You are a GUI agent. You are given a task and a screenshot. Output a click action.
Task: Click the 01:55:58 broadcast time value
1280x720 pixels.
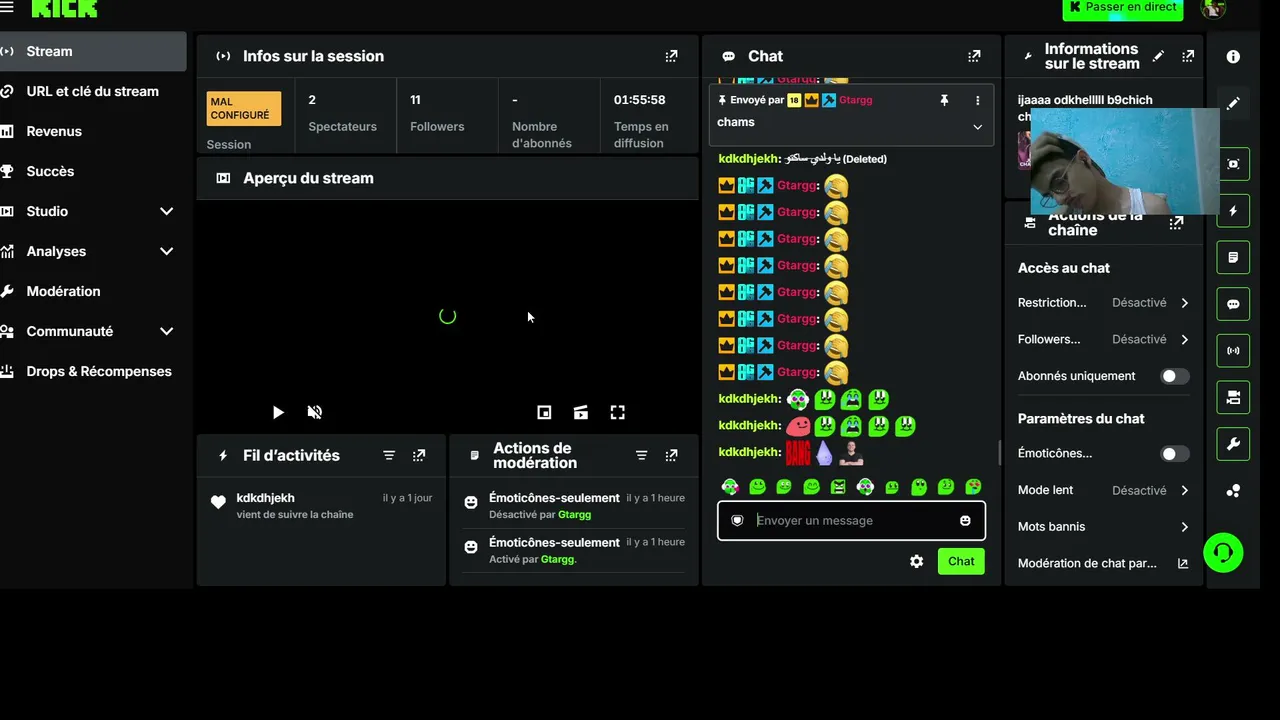tap(640, 100)
